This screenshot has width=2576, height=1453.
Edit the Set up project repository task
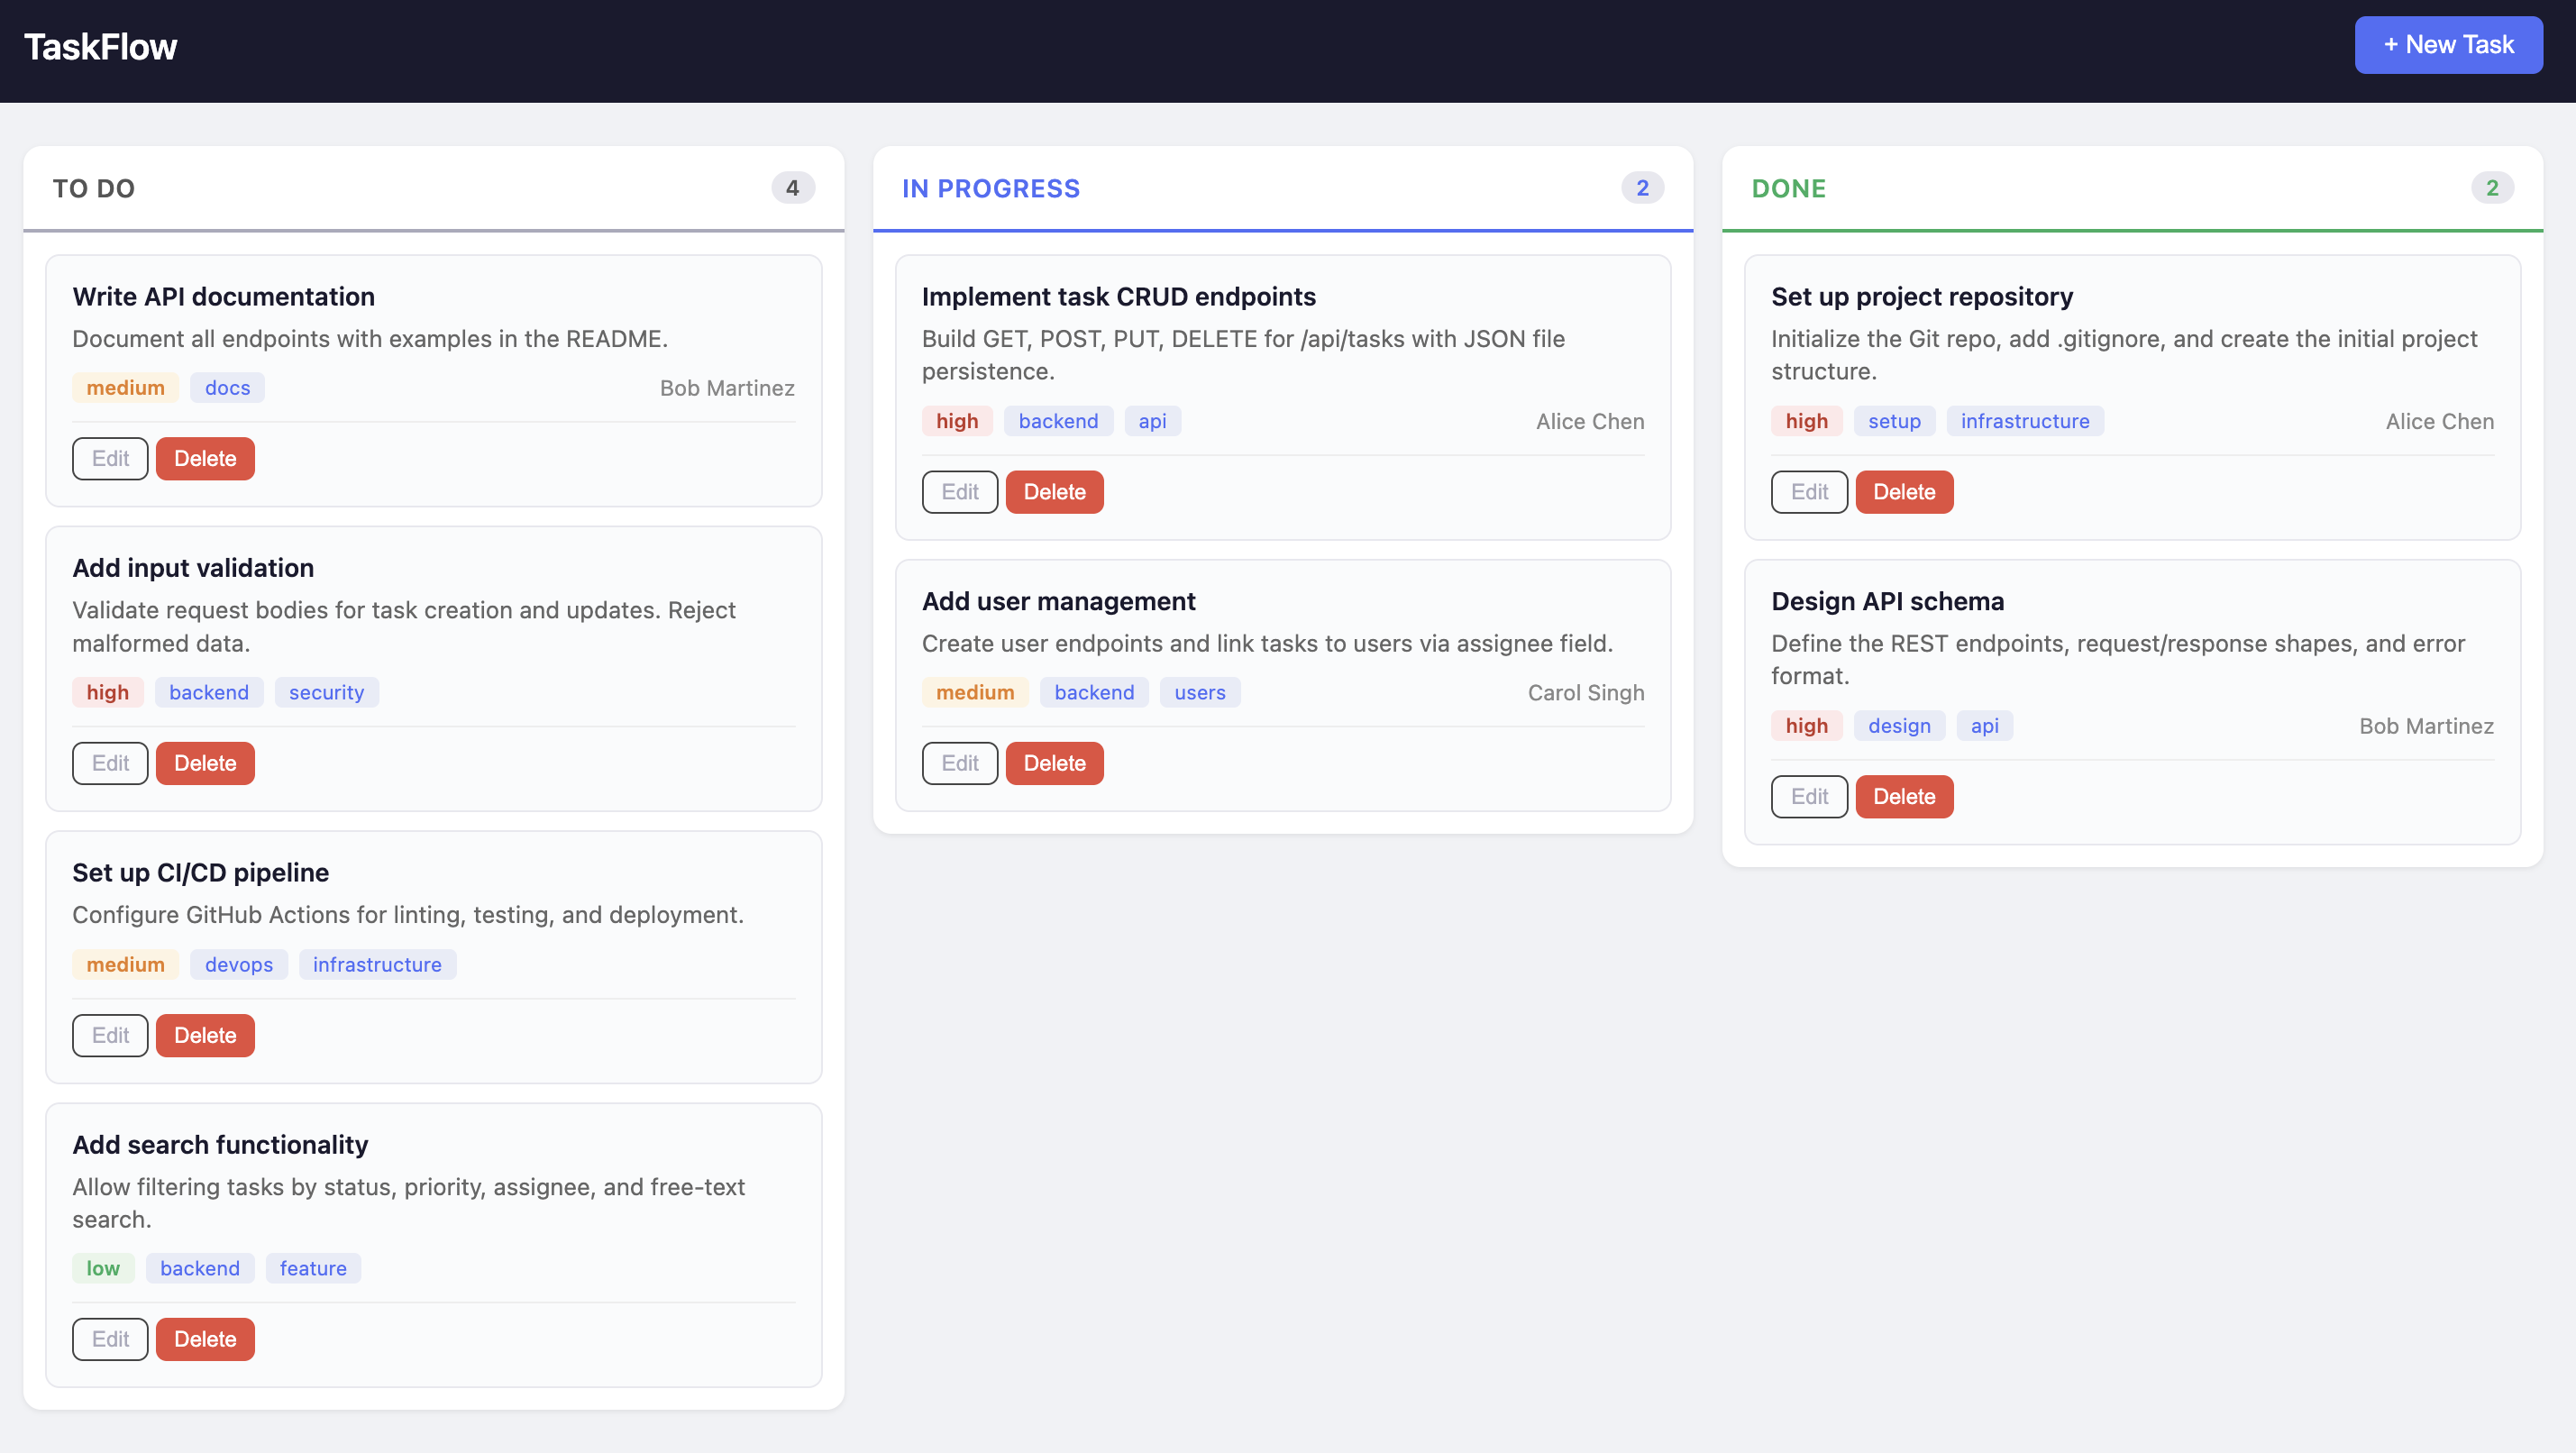1809,492
